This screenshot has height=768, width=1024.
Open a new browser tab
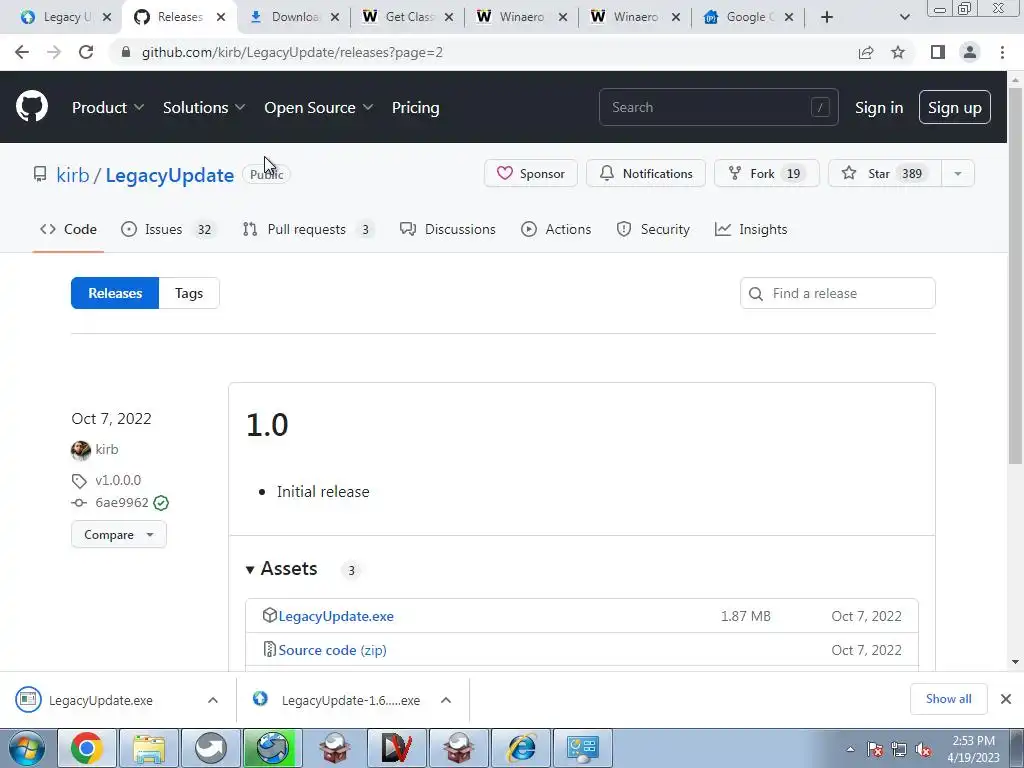click(x=827, y=17)
